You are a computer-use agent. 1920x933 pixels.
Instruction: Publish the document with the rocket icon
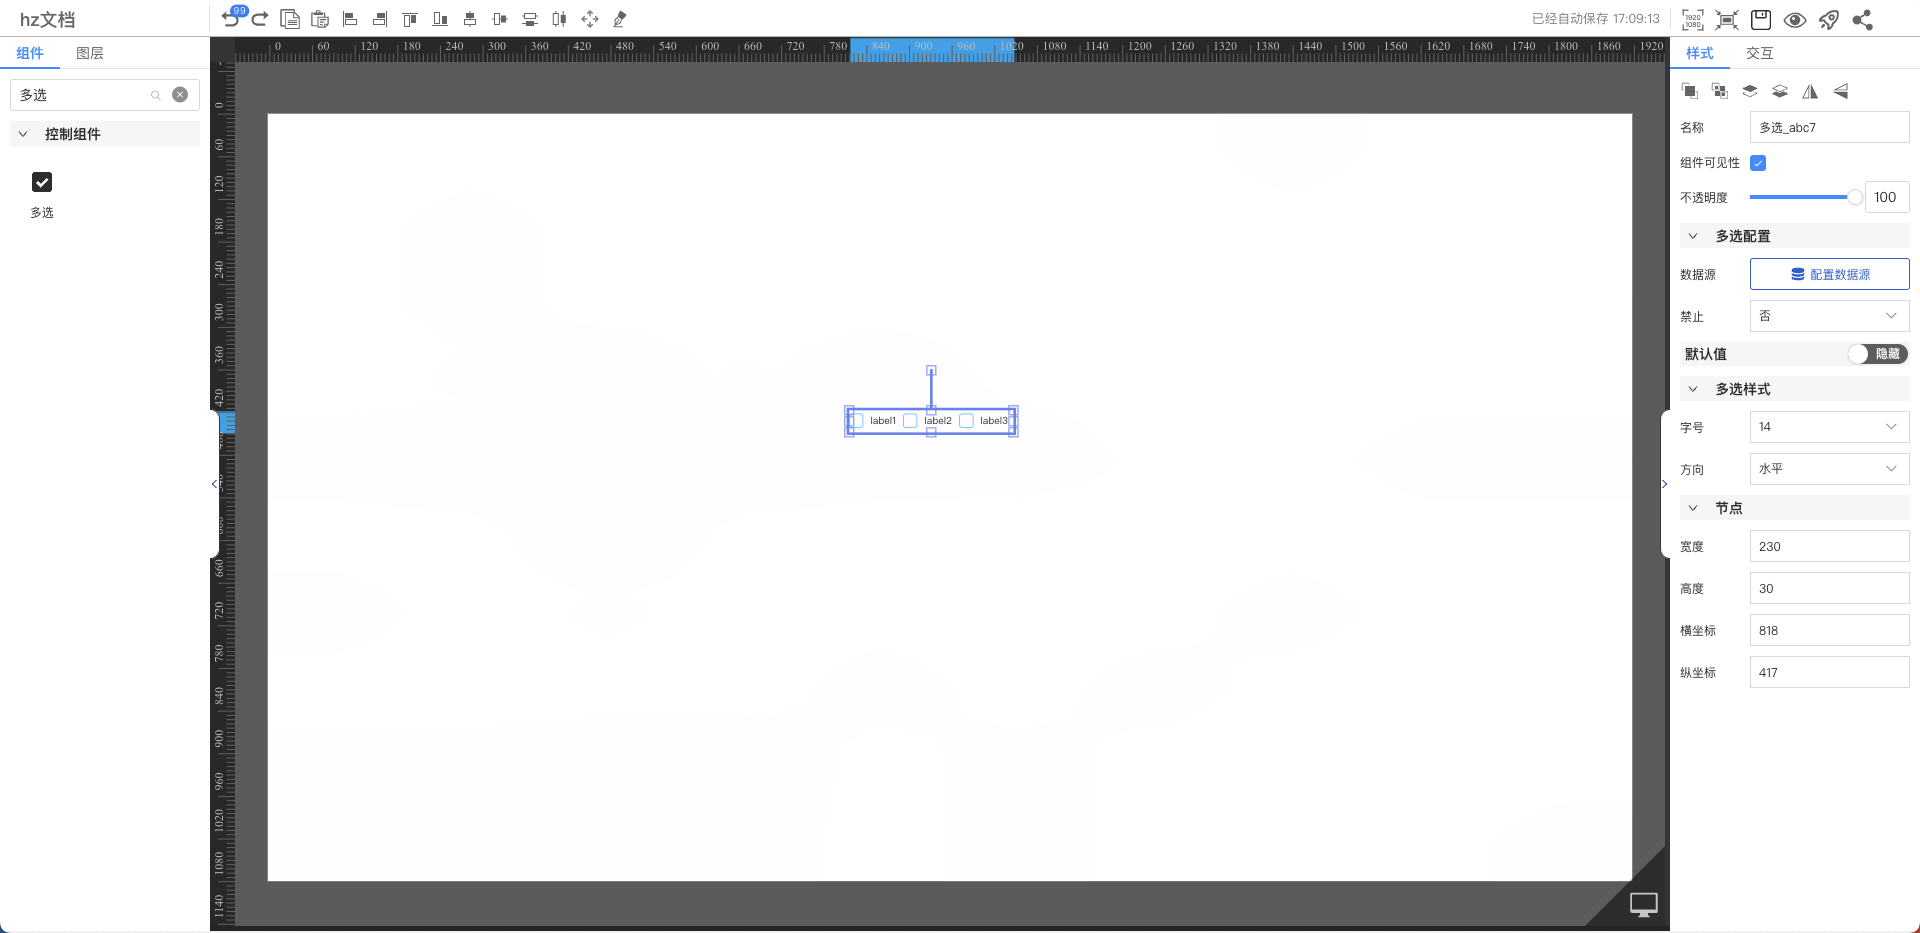pos(1829,19)
